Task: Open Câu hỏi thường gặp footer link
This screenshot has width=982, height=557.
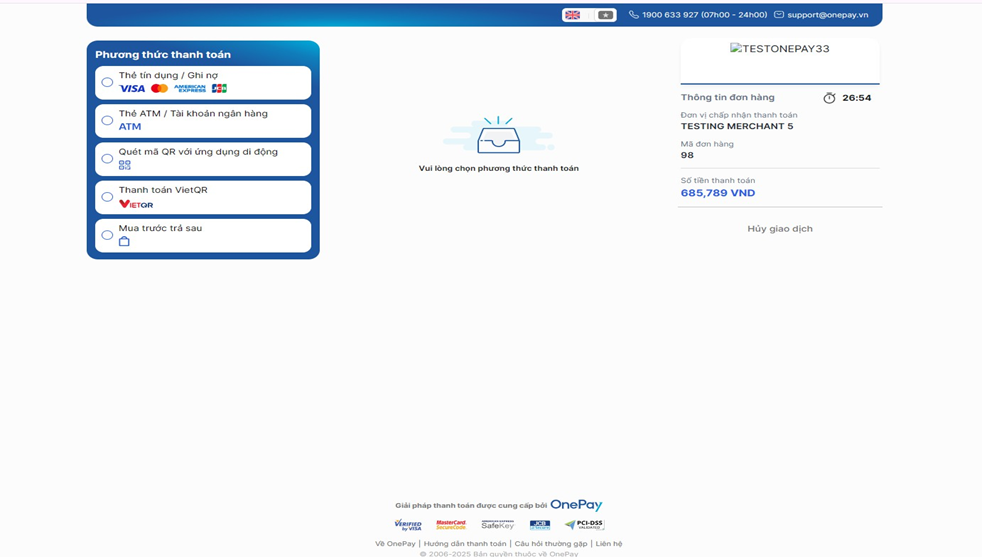Action: [x=551, y=544]
